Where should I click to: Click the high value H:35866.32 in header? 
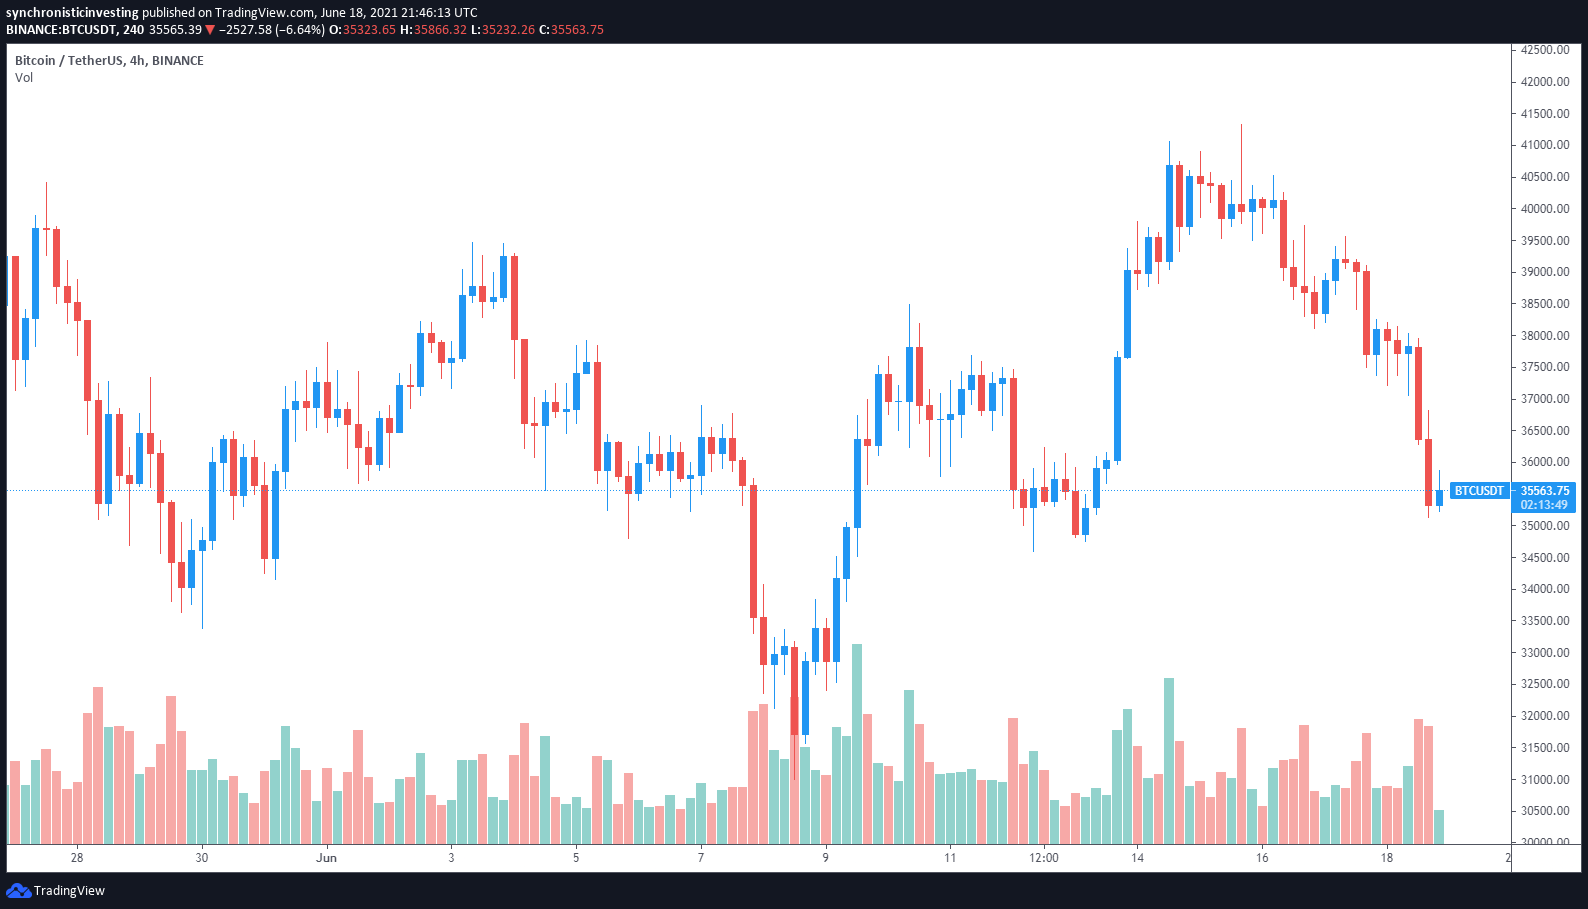coord(433,30)
